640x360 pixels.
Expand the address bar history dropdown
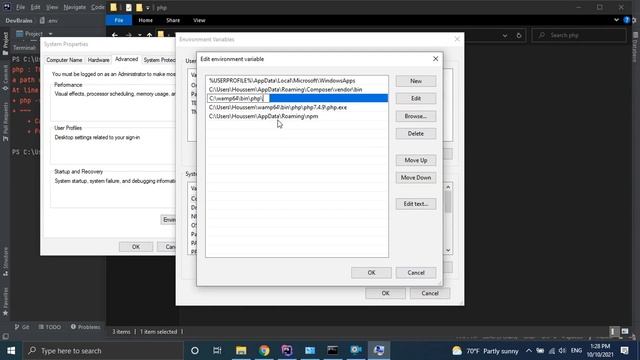click(x=505, y=36)
